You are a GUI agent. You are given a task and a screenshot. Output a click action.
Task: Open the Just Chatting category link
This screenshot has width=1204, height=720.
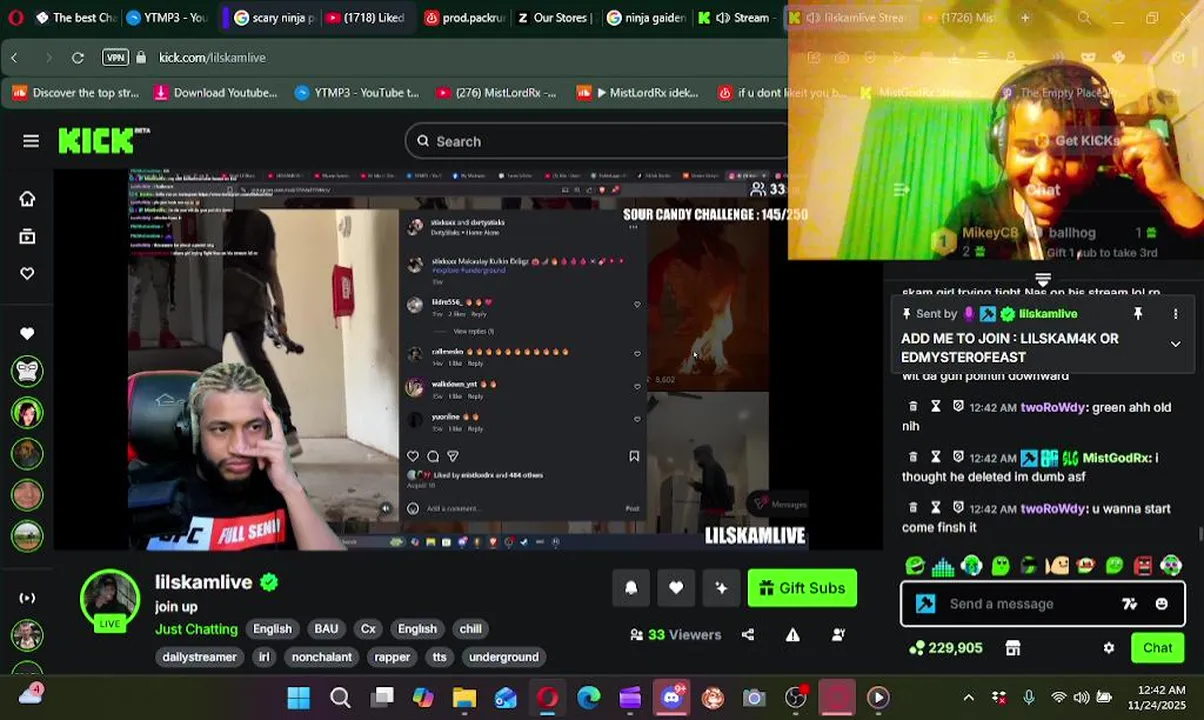click(x=196, y=629)
